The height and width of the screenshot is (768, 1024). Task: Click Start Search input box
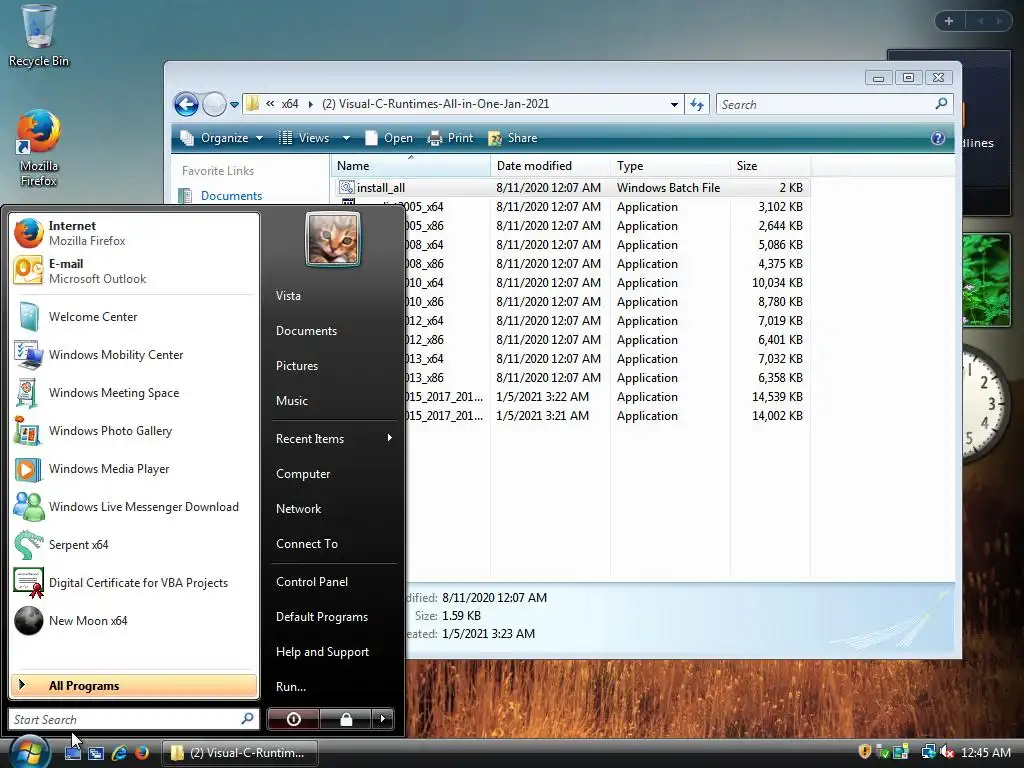pyautogui.click(x=133, y=719)
